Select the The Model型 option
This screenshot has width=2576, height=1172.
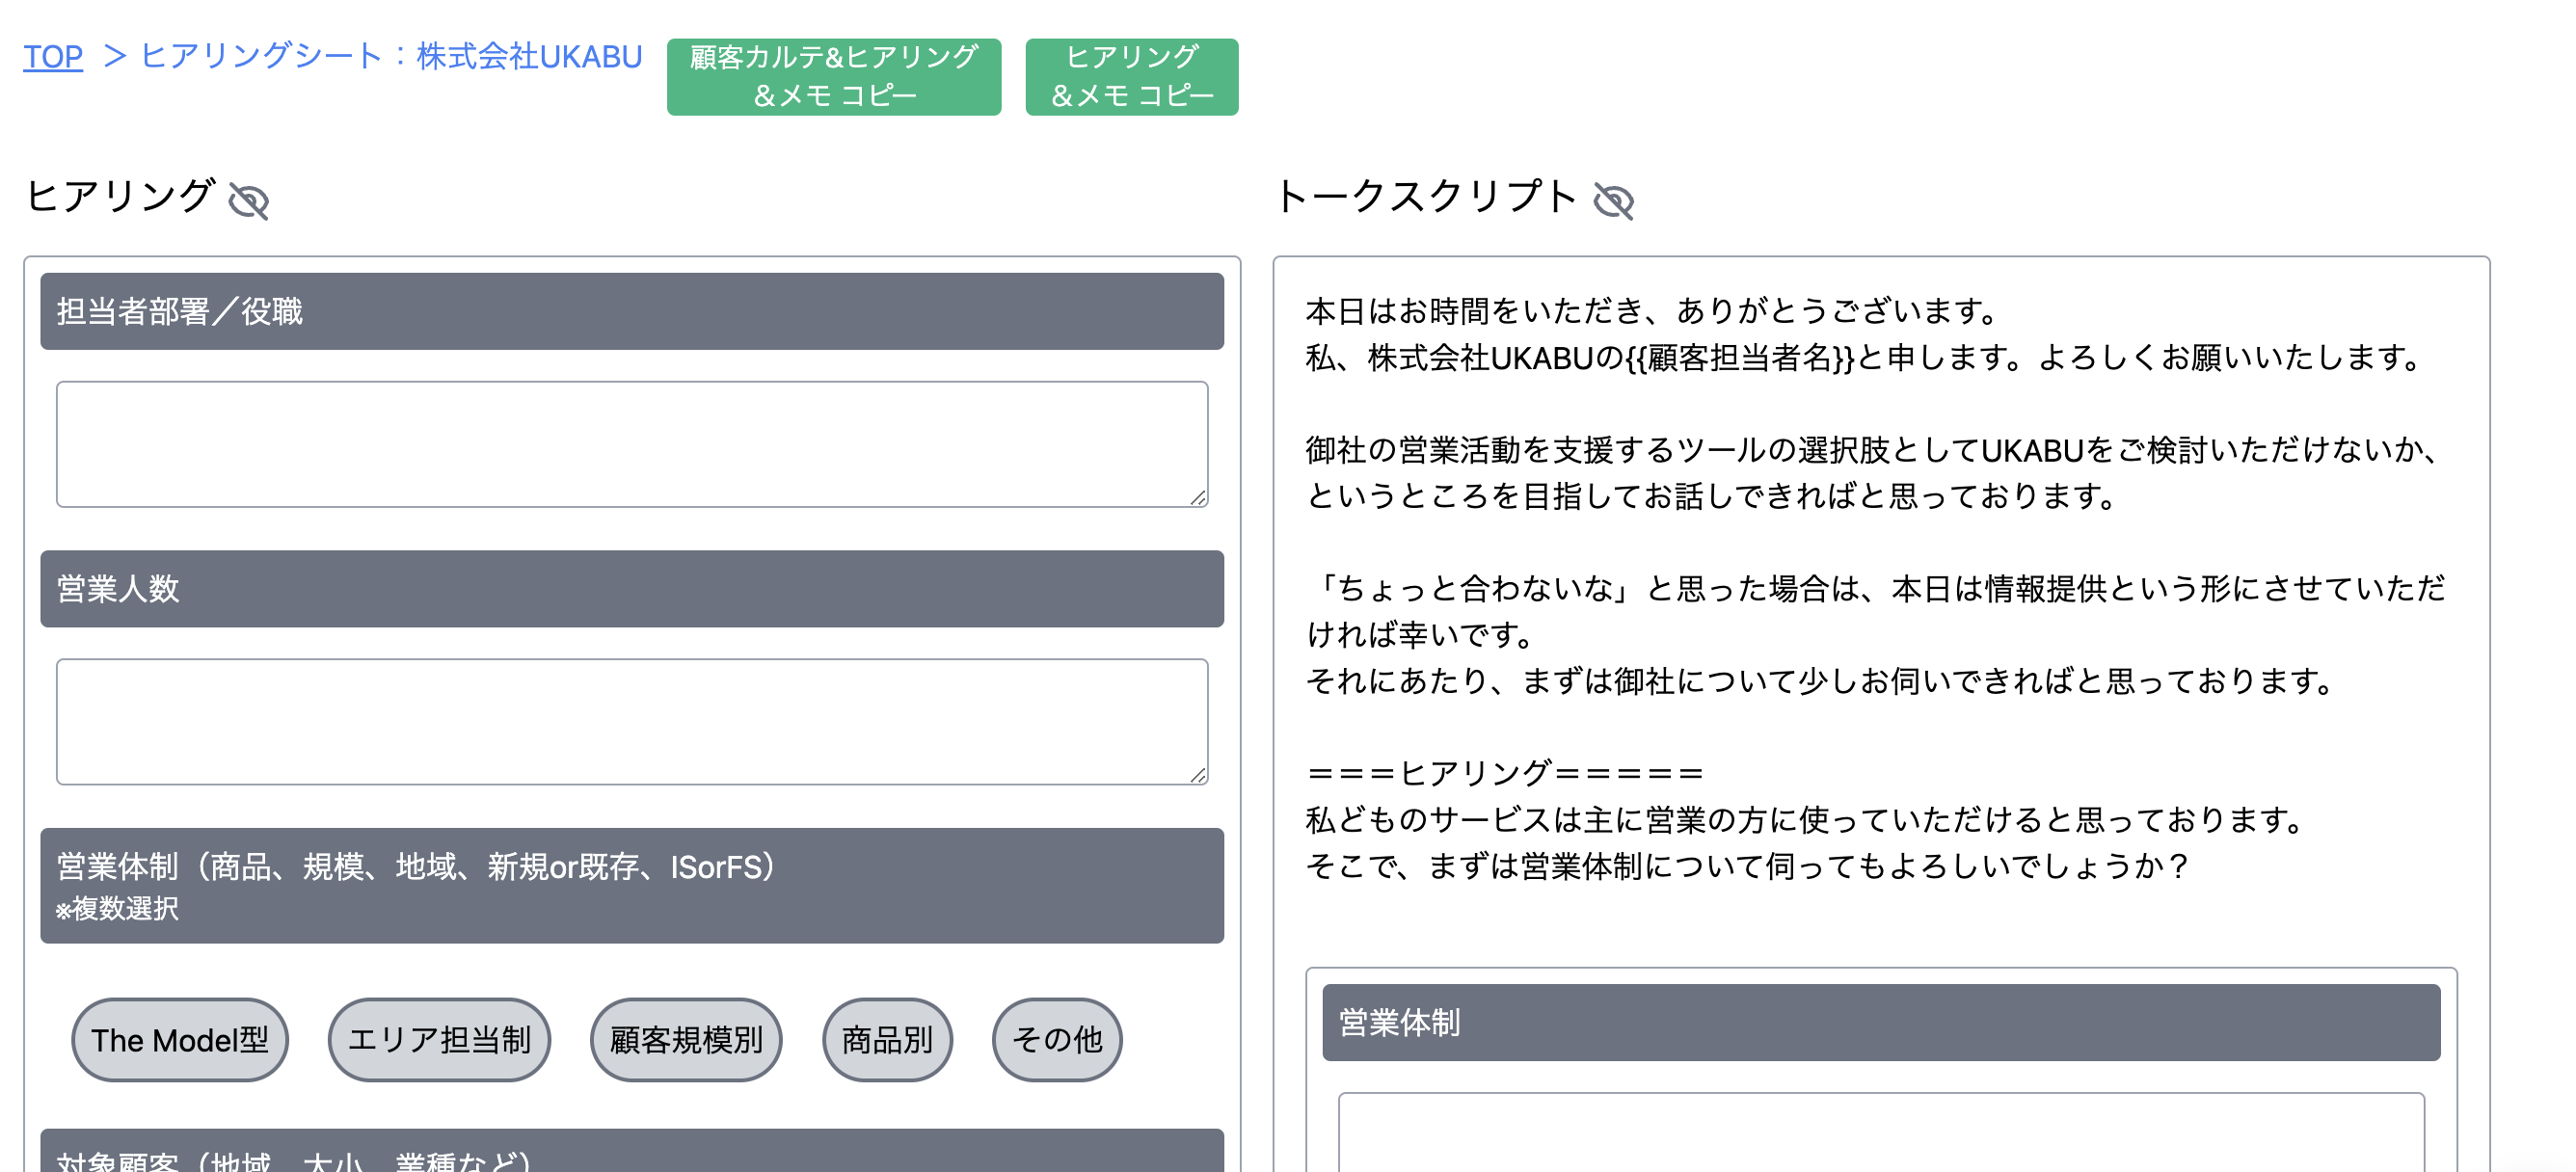click(179, 1040)
